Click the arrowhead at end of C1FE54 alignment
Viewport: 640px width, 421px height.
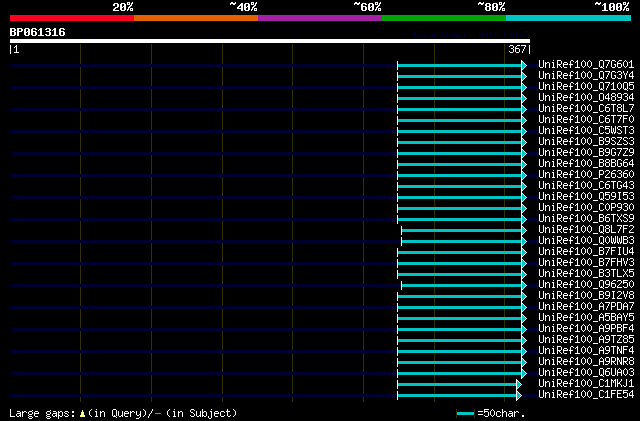pos(519,396)
